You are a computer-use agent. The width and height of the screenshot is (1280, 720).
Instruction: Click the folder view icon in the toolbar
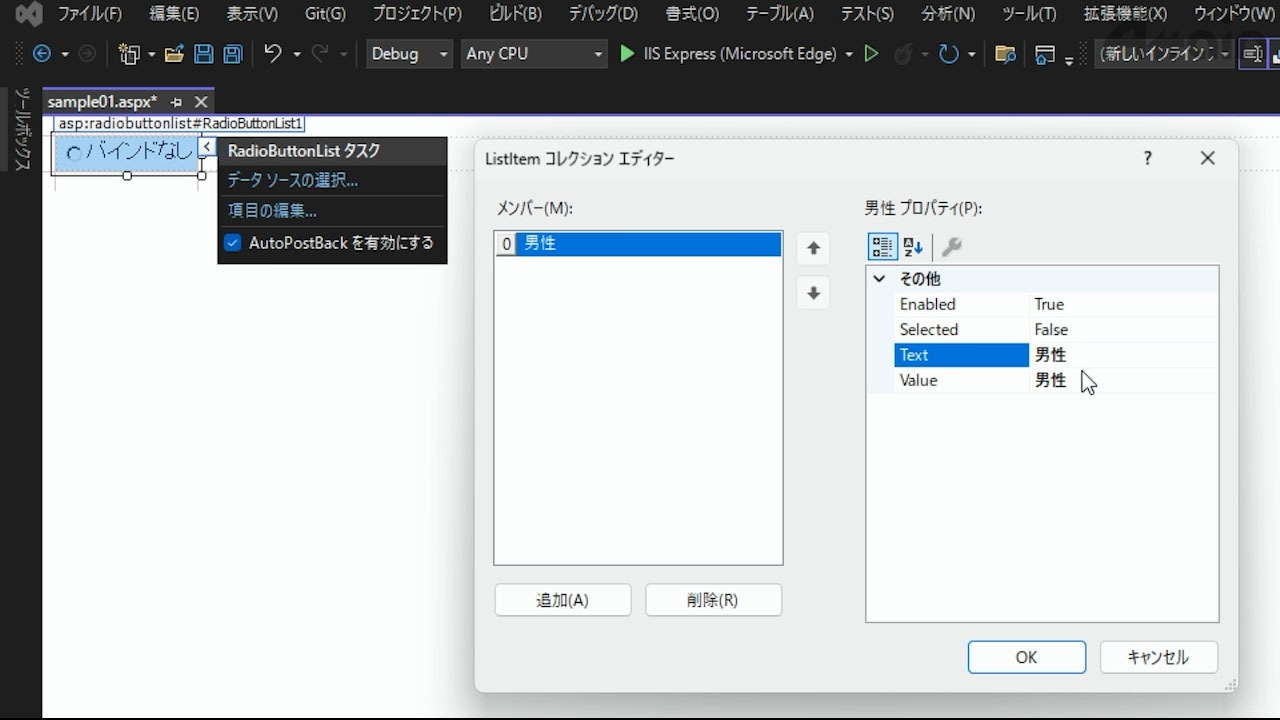[1006, 54]
